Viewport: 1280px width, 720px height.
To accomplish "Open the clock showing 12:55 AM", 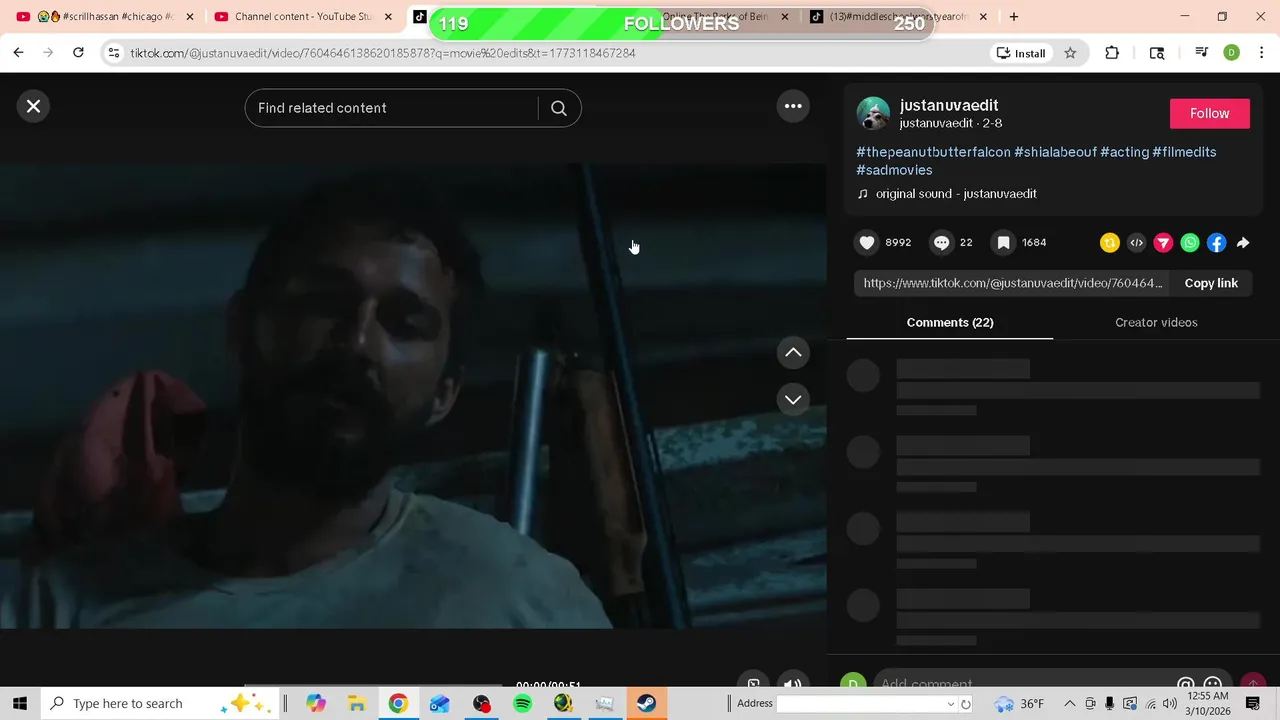I will point(1210,703).
